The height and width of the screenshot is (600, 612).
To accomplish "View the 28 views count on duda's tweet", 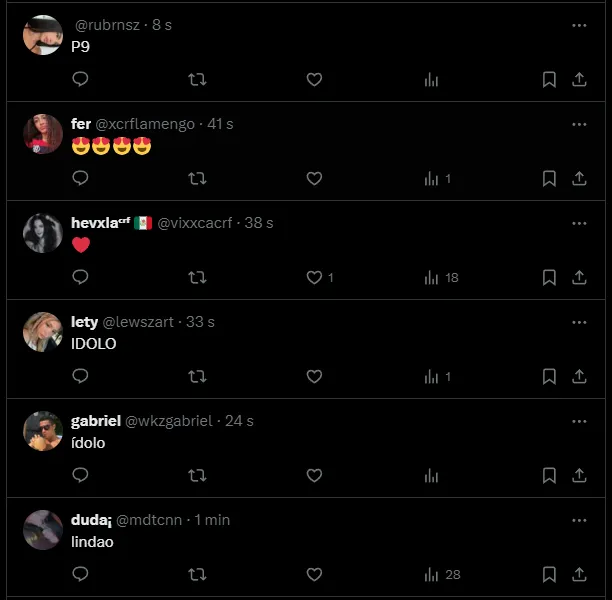I will [443, 575].
